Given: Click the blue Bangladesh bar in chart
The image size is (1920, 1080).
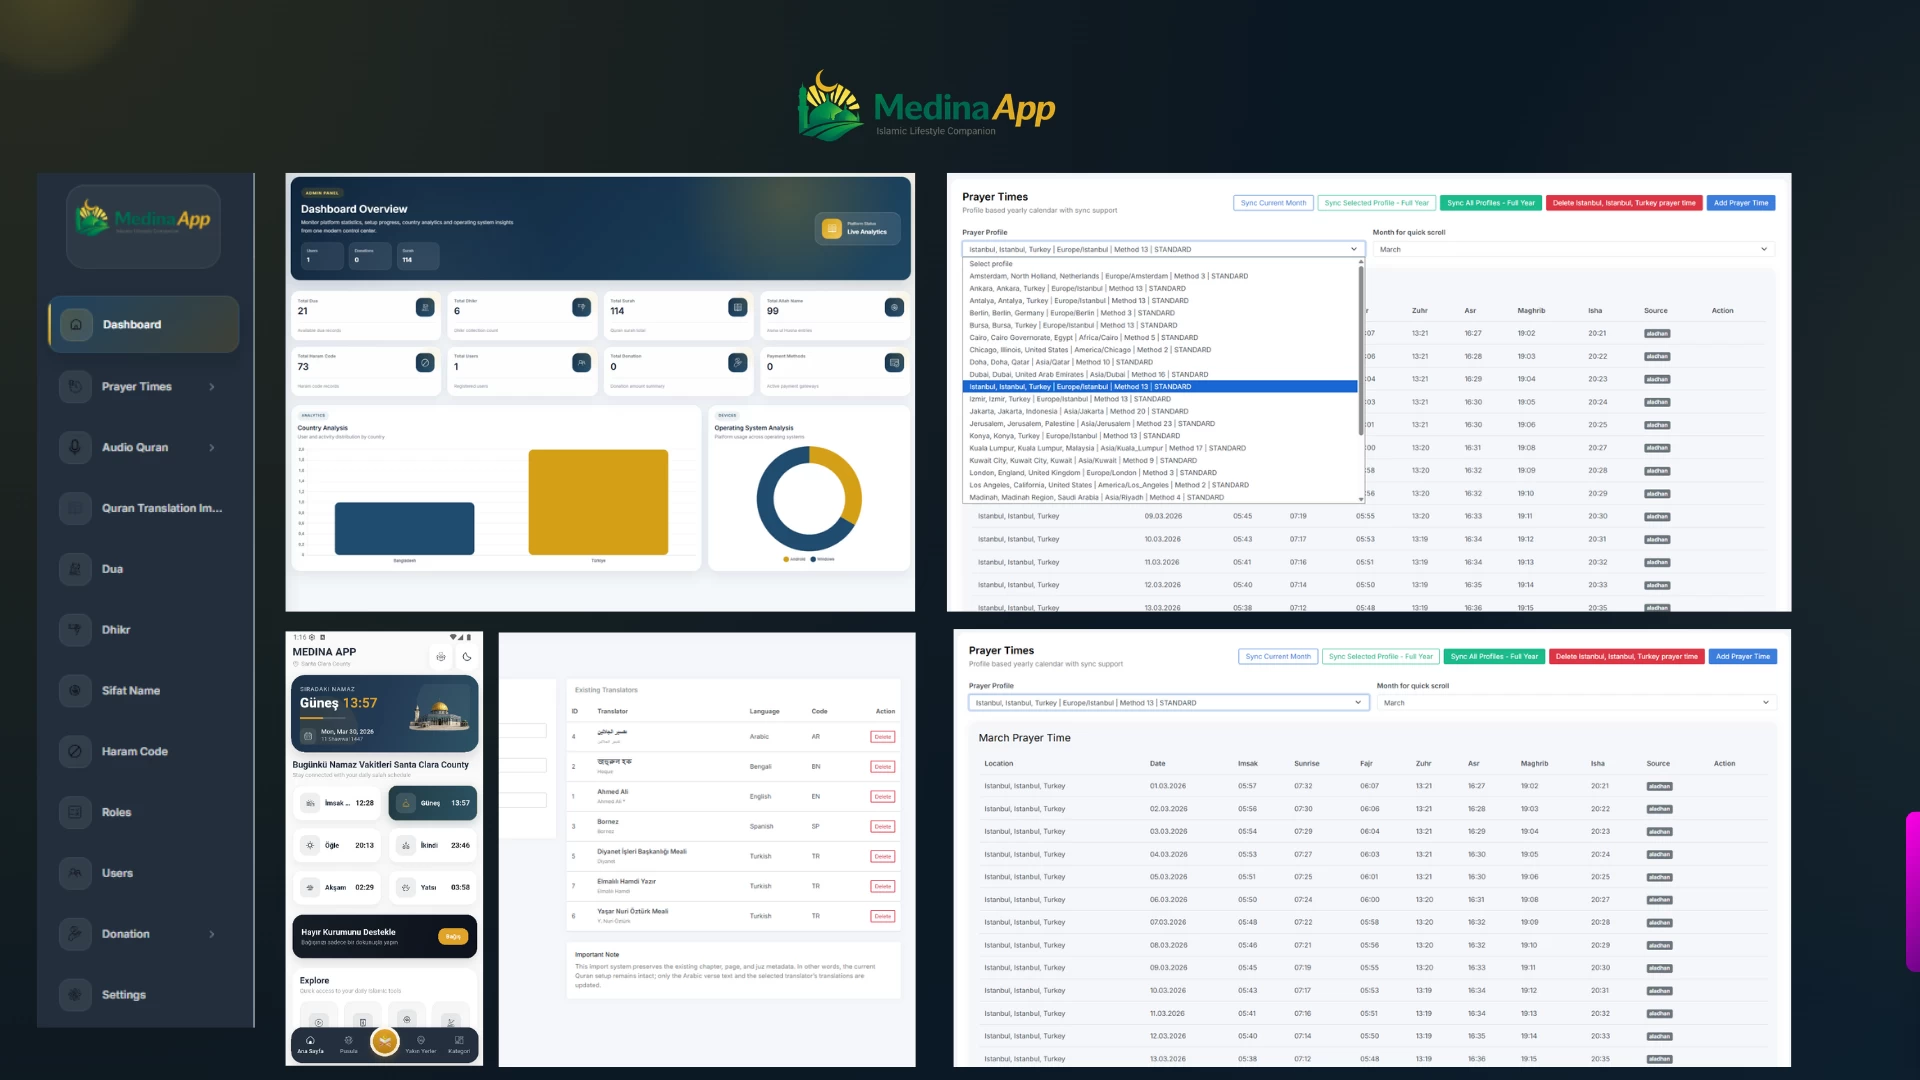Looking at the screenshot, I should [404, 529].
